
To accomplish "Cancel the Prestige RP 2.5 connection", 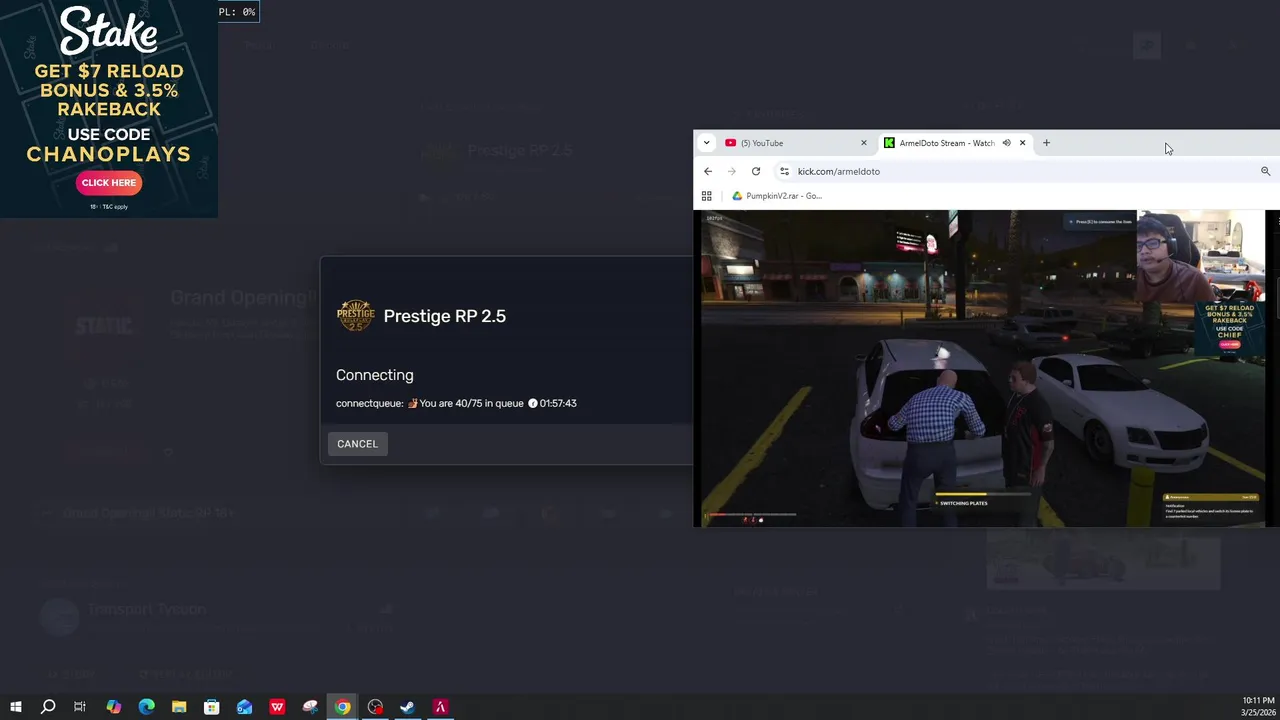I will click(357, 444).
